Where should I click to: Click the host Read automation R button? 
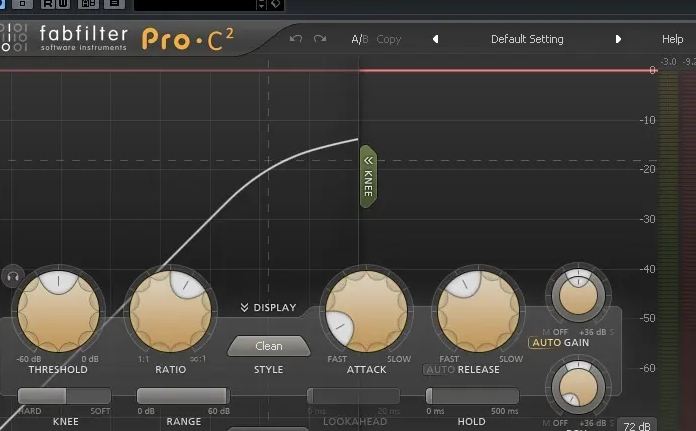click(x=48, y=4)
